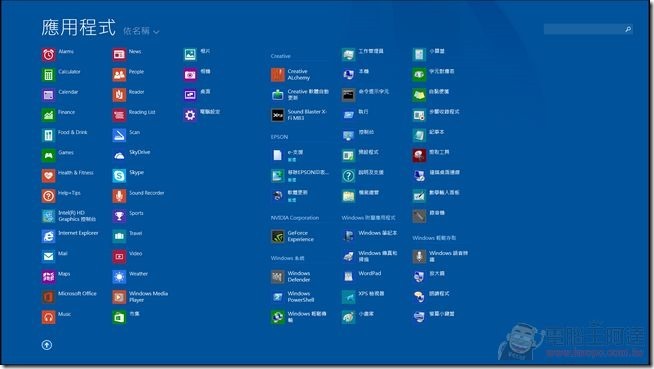The height and width of the screenshot is (369, 654).
Task: Click the up arrow to return to Start
Action: (47, 345)
